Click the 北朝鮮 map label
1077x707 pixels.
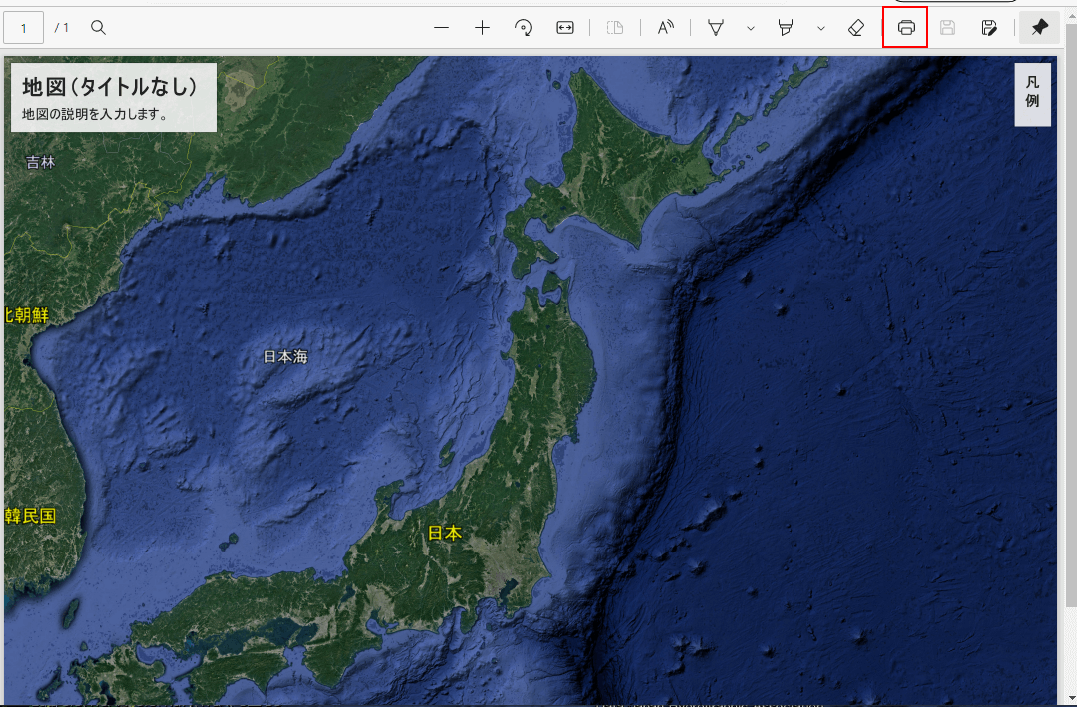[x=27, y=315]
